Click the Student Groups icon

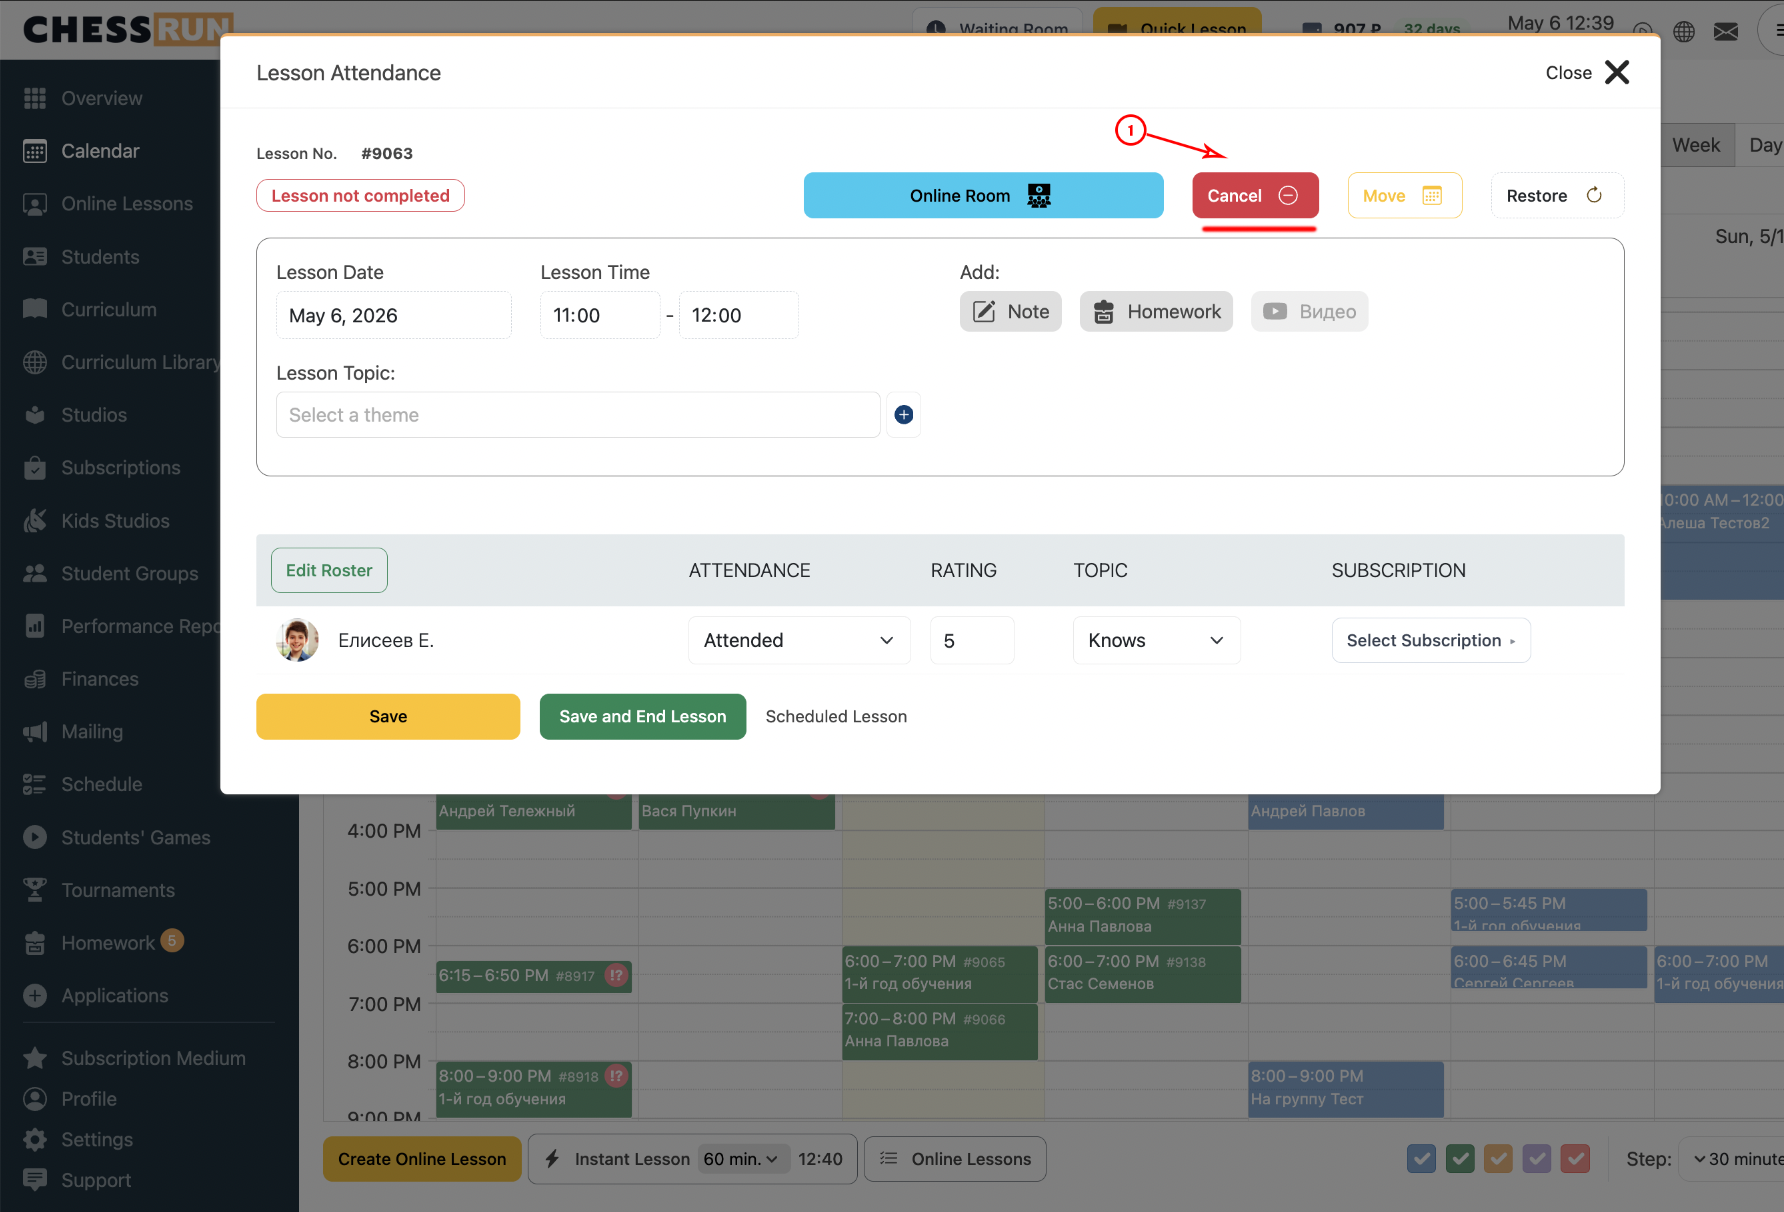[35, 573]
